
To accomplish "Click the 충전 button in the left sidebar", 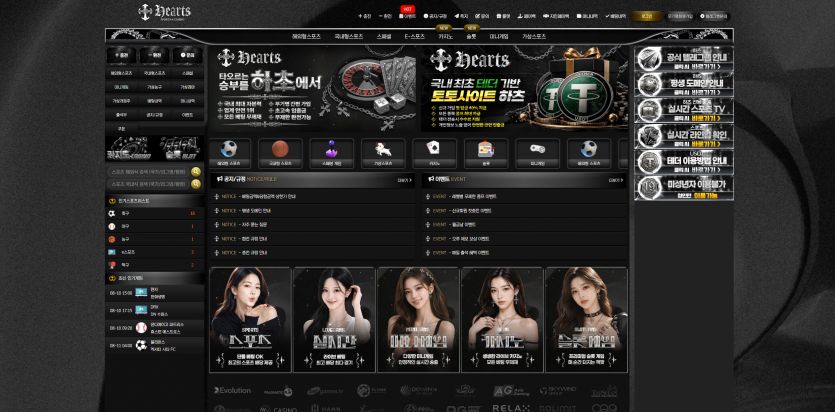I will coord(121,55).
